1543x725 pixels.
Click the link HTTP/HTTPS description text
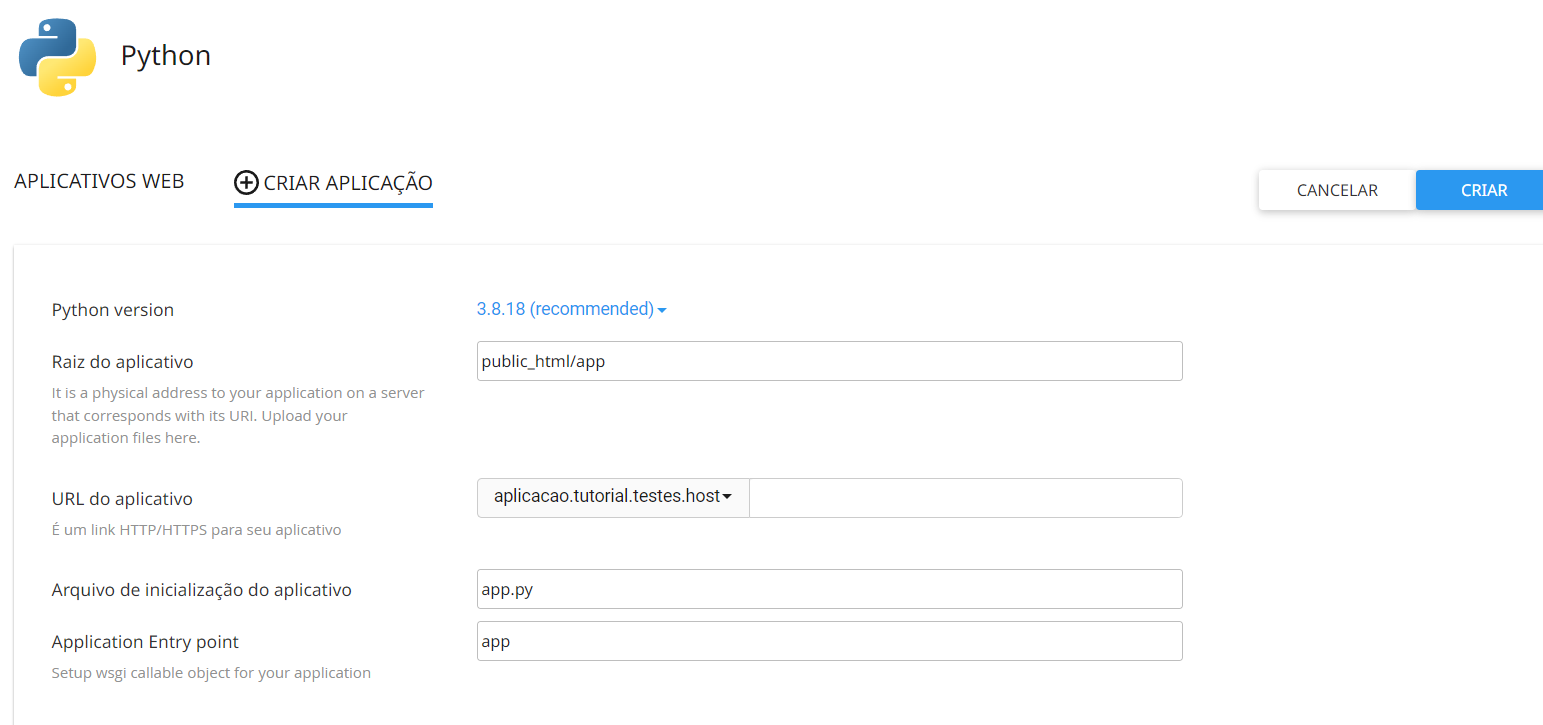pyautogui.click(x=196, y=530)
